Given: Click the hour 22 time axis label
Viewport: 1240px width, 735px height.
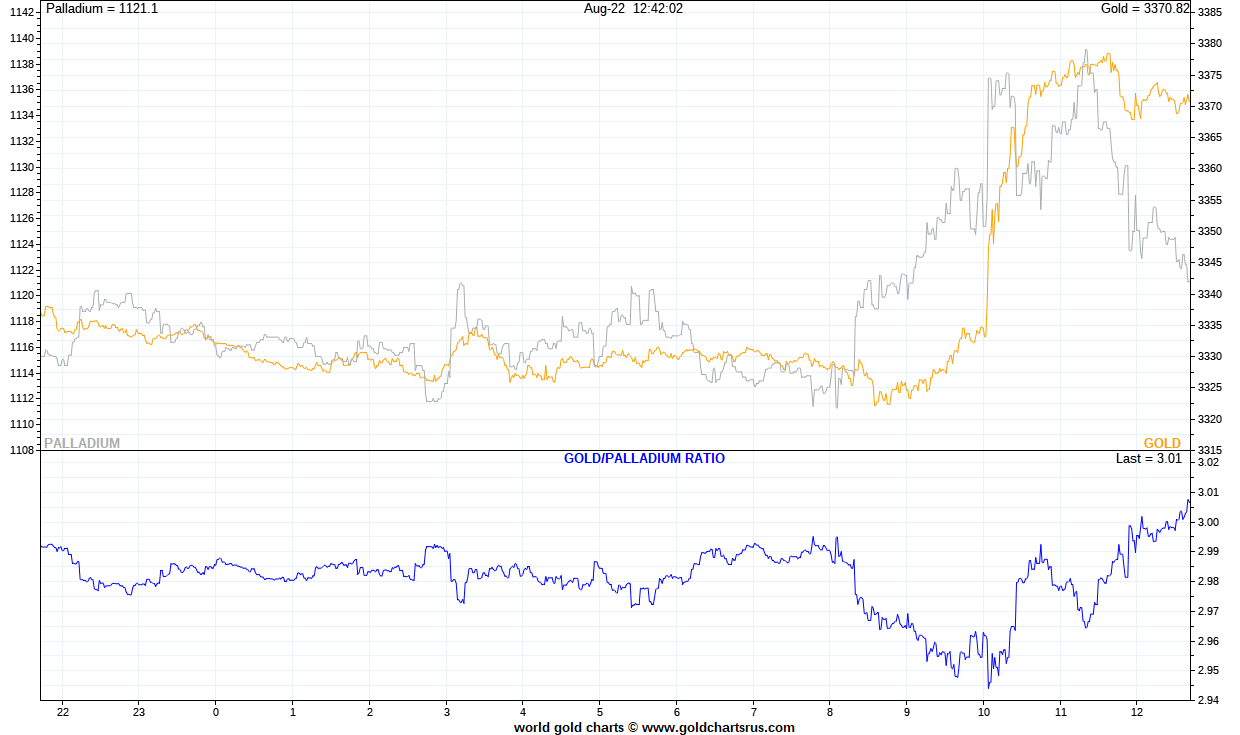Looking at the screenshot, I should [63, 712].
